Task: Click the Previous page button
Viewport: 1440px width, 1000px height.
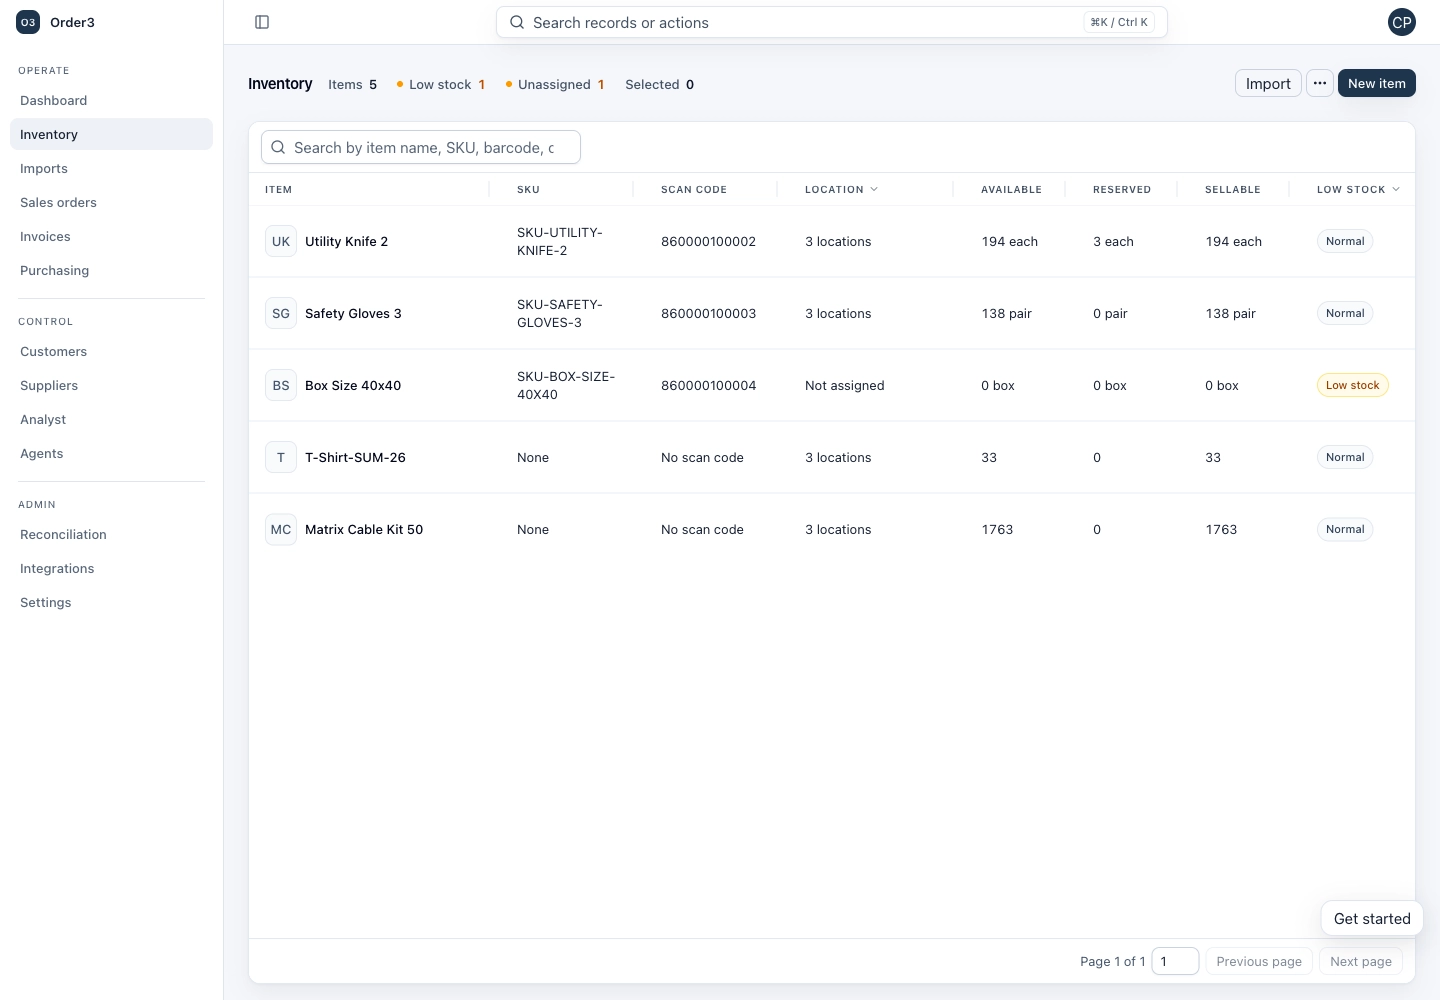Action: (x=1259, y=961)
